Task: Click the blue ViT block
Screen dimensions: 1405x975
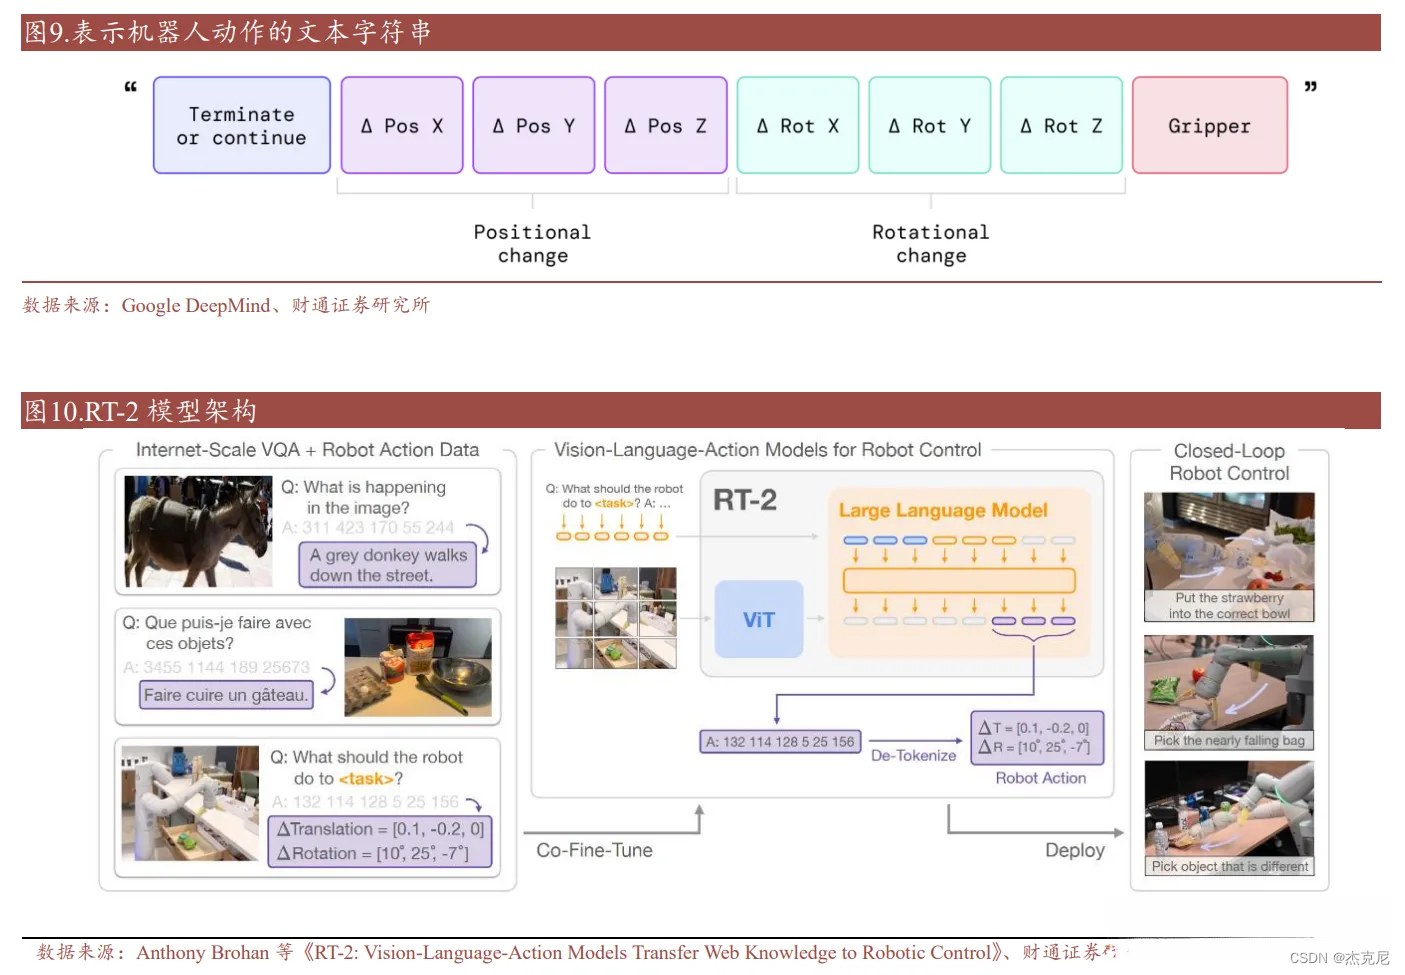Action: tap(759, 619)
